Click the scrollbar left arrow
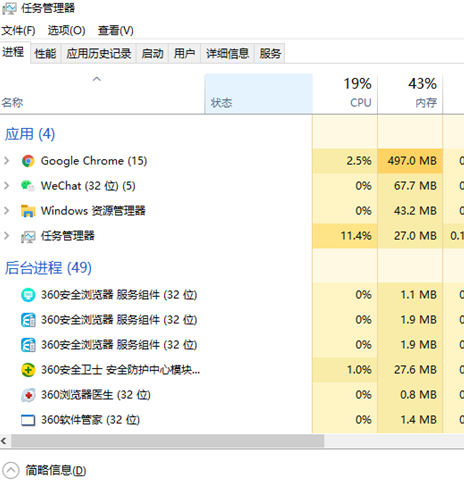This screenshot has height=486, width=464. pyautogui.click(x=4, y=441)
